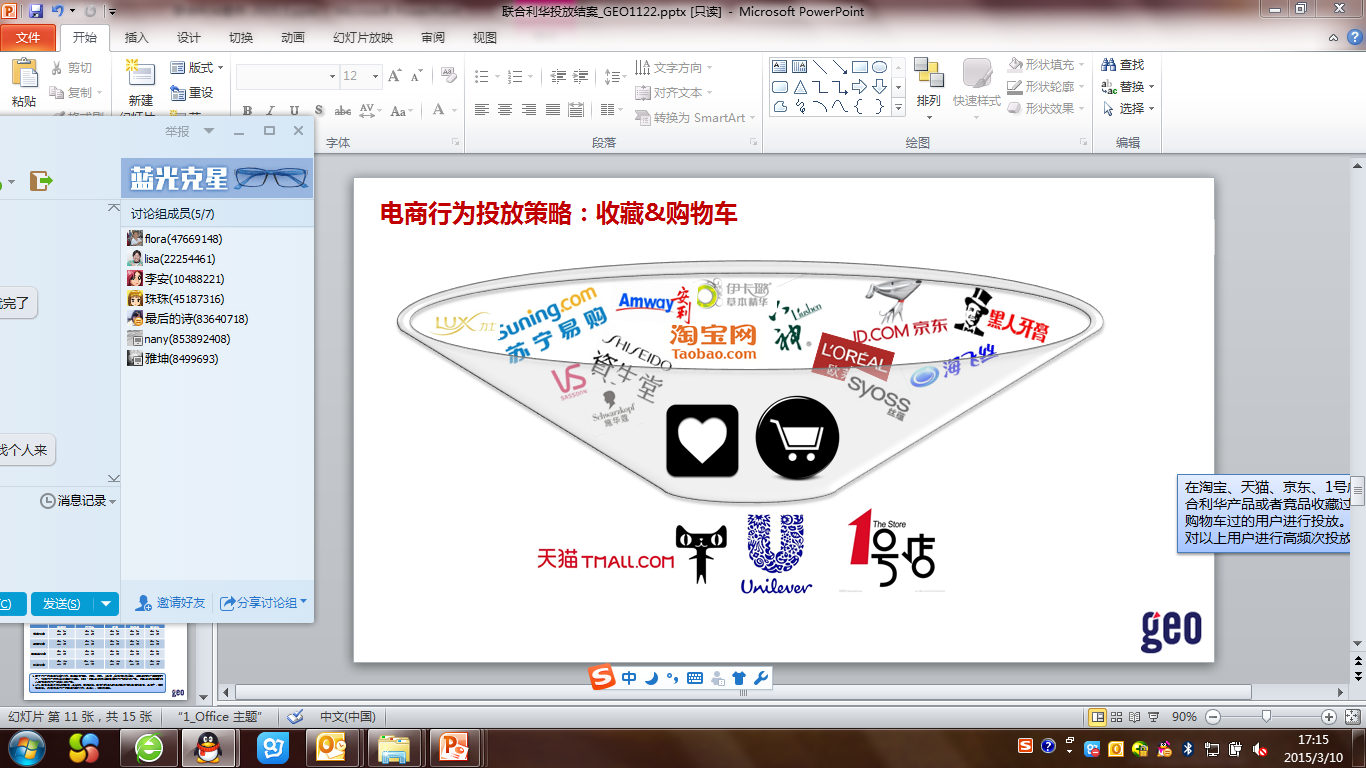Image resolution: width=1366 pixels, height=768 pixels.
Task: Click 邀请好友 to invite friends in QQ
Action: 171,602
